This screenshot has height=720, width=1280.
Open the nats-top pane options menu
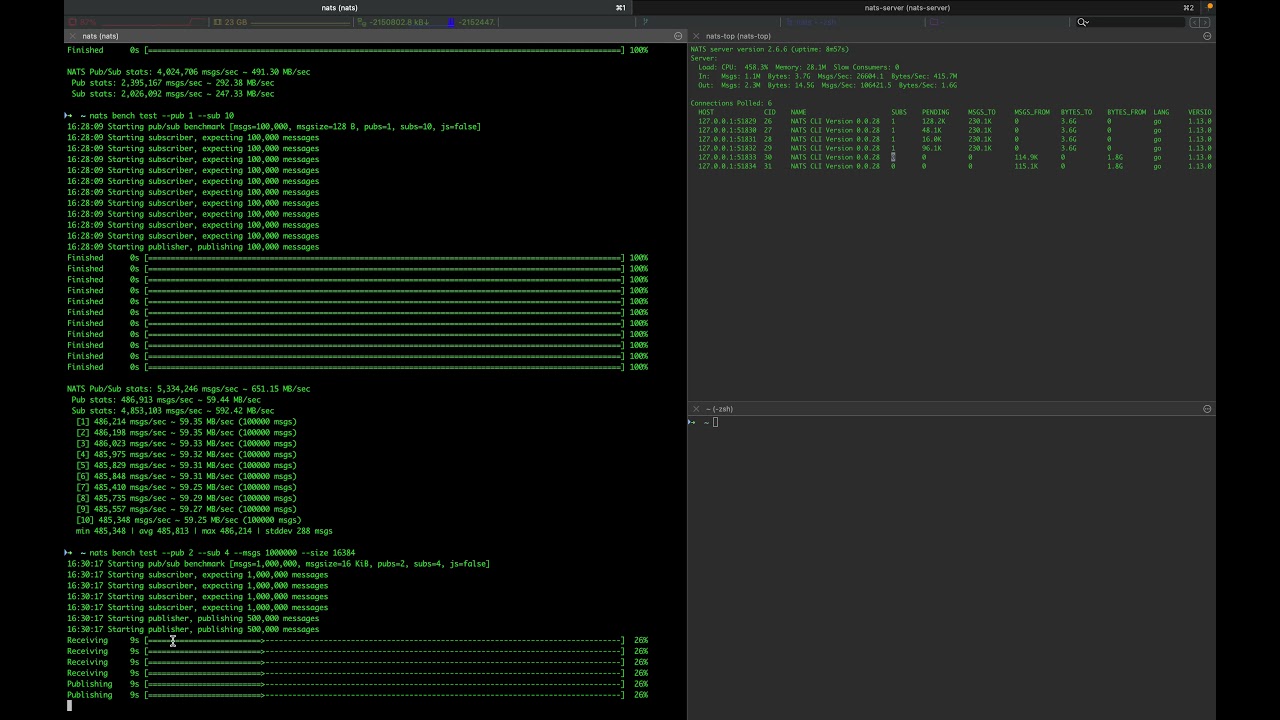click(x=1207, y=36)
